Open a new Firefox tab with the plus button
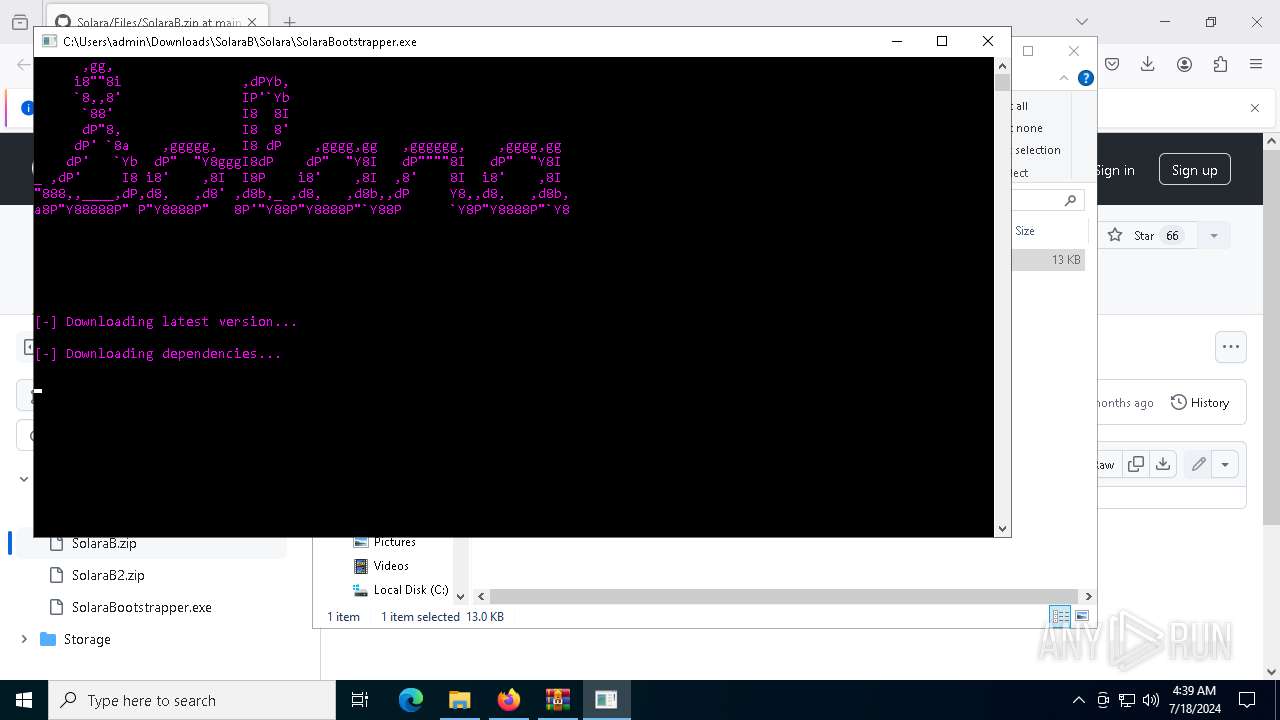This screenshot has height=720, width=1280. (x=289, y=22)
